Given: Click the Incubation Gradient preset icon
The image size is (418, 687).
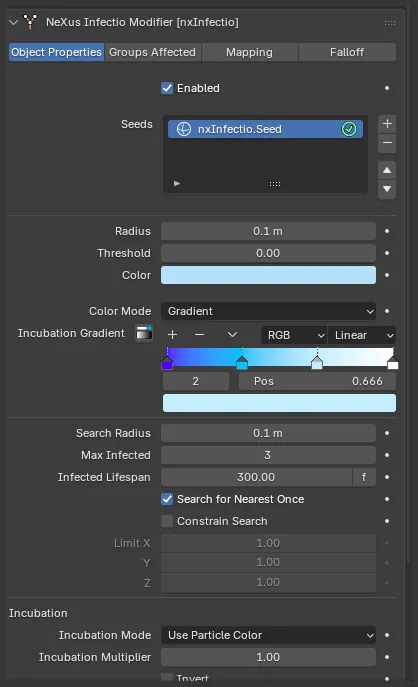Looking at the screenshot, I should click(x=144, y=333).
